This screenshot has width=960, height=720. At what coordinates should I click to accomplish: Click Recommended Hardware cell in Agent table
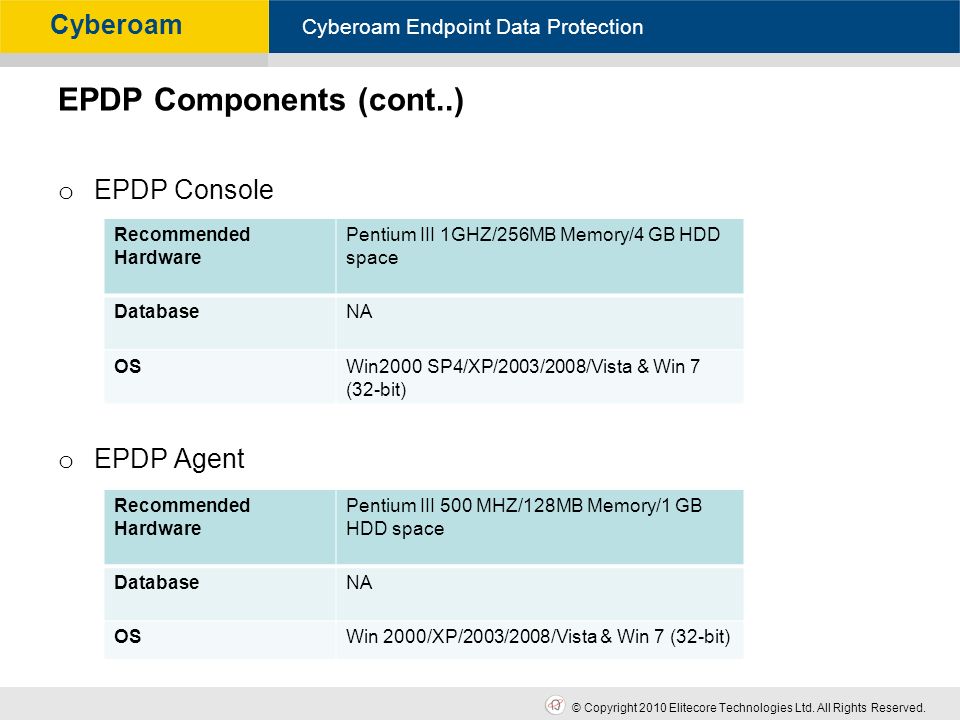(x=220, y=527)
